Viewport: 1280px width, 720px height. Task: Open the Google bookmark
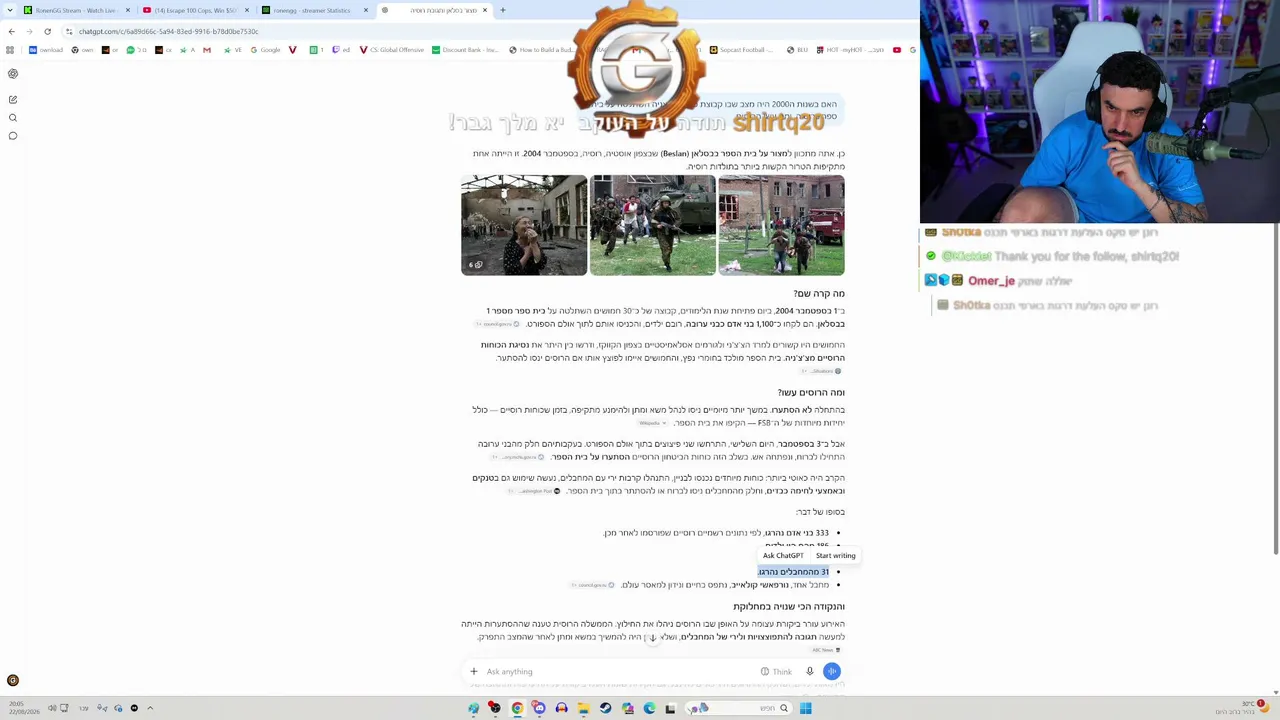coord(265,50)
